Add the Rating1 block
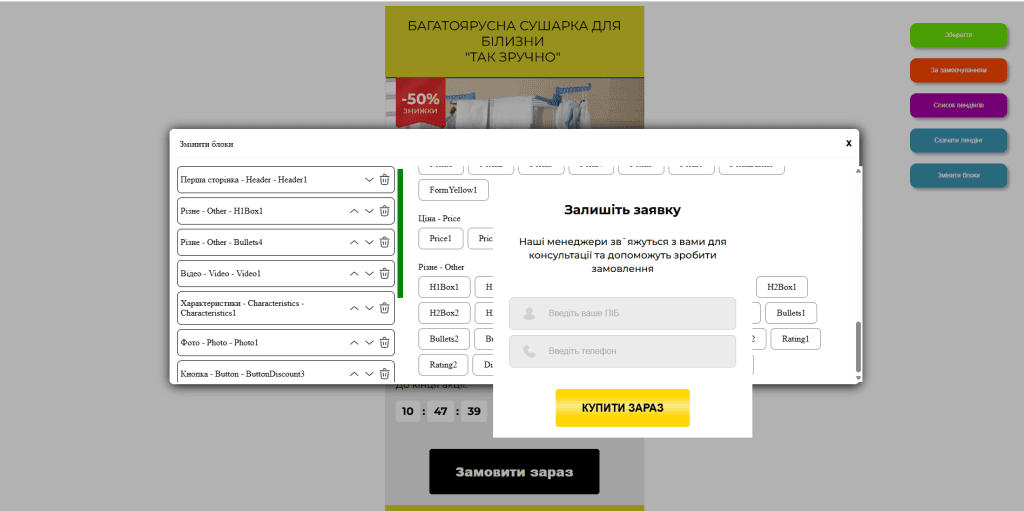Viewport: 1024px width, 511px height. click(795, 339)
